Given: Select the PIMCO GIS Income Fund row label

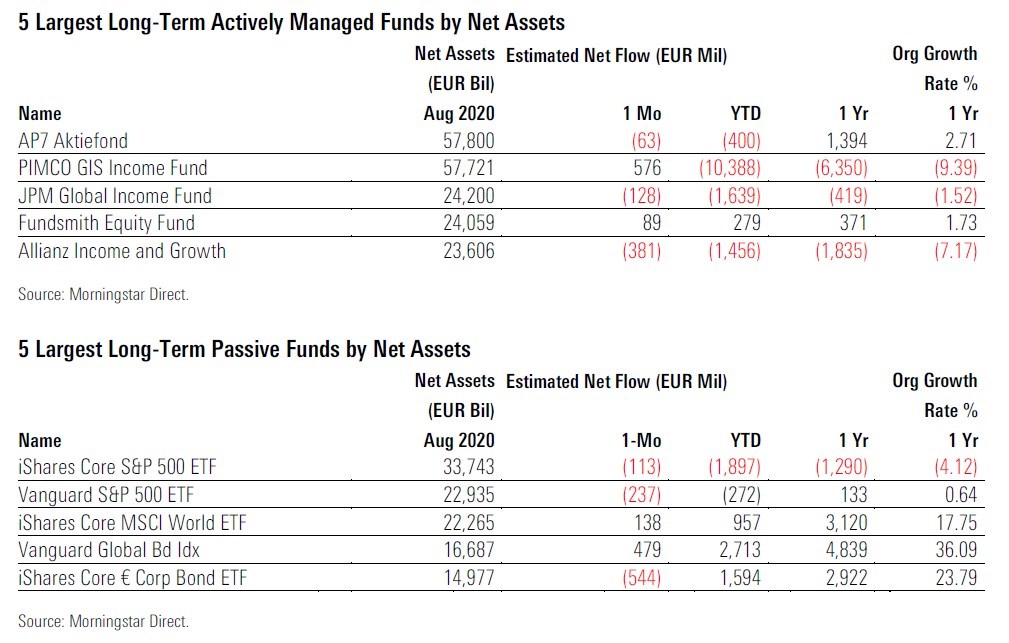Looking at the screenshot, I should [112, 168].
